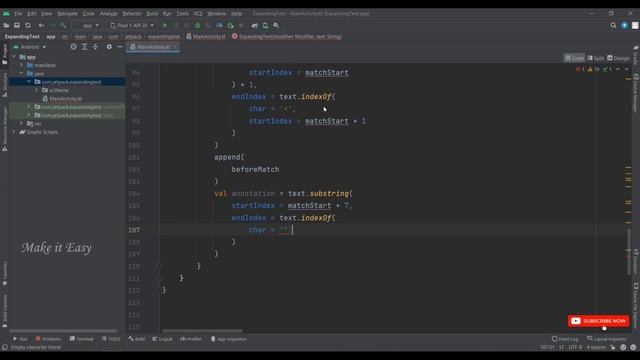The width and height of the screenshot is (640, 360).
Task: Toggle the Favorites side tool window
Action: [4, 273]
